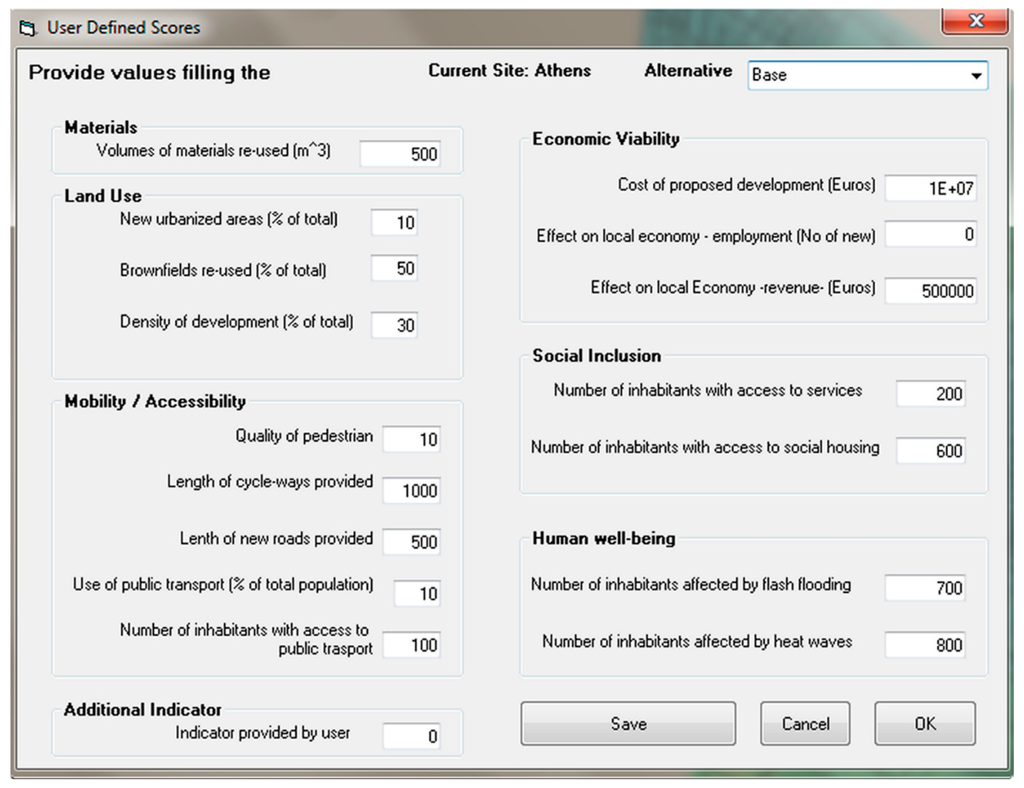Viewport: 1024px width, 788px height.
Task: Click the window icon beside User Defined Scores
Action: tap(27, 28)
